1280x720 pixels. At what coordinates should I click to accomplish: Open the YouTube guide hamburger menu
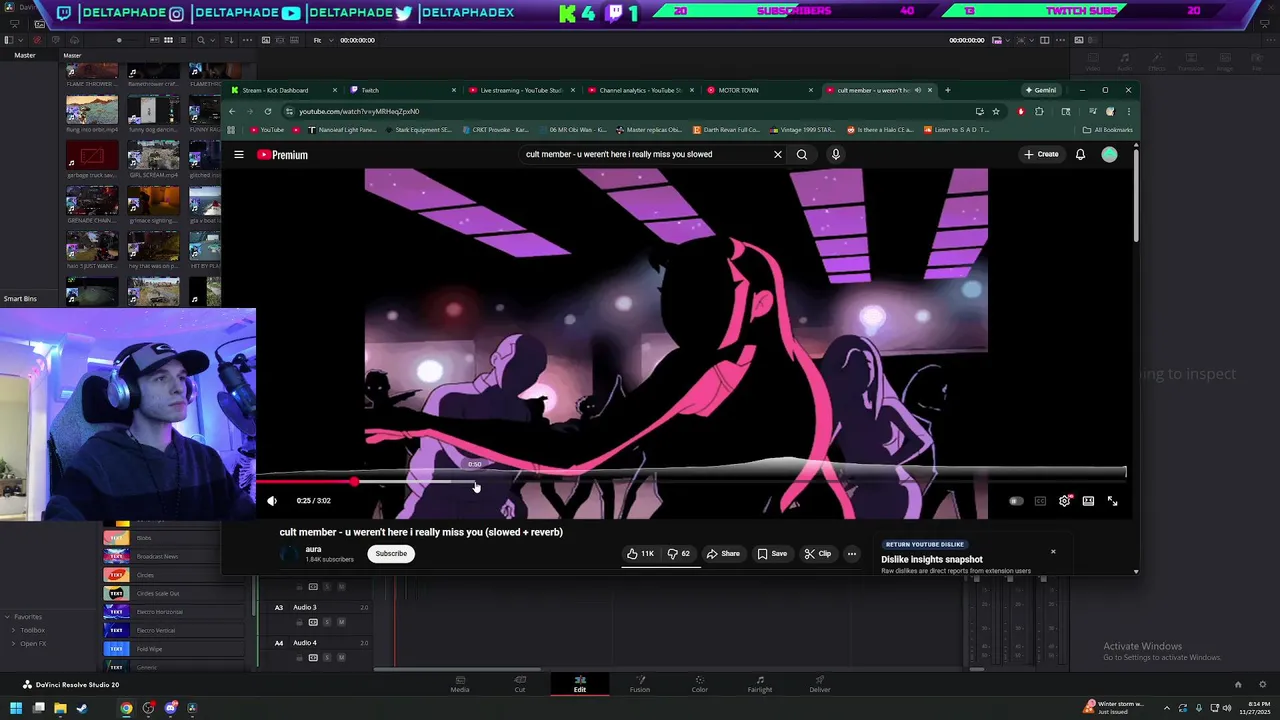239,155
